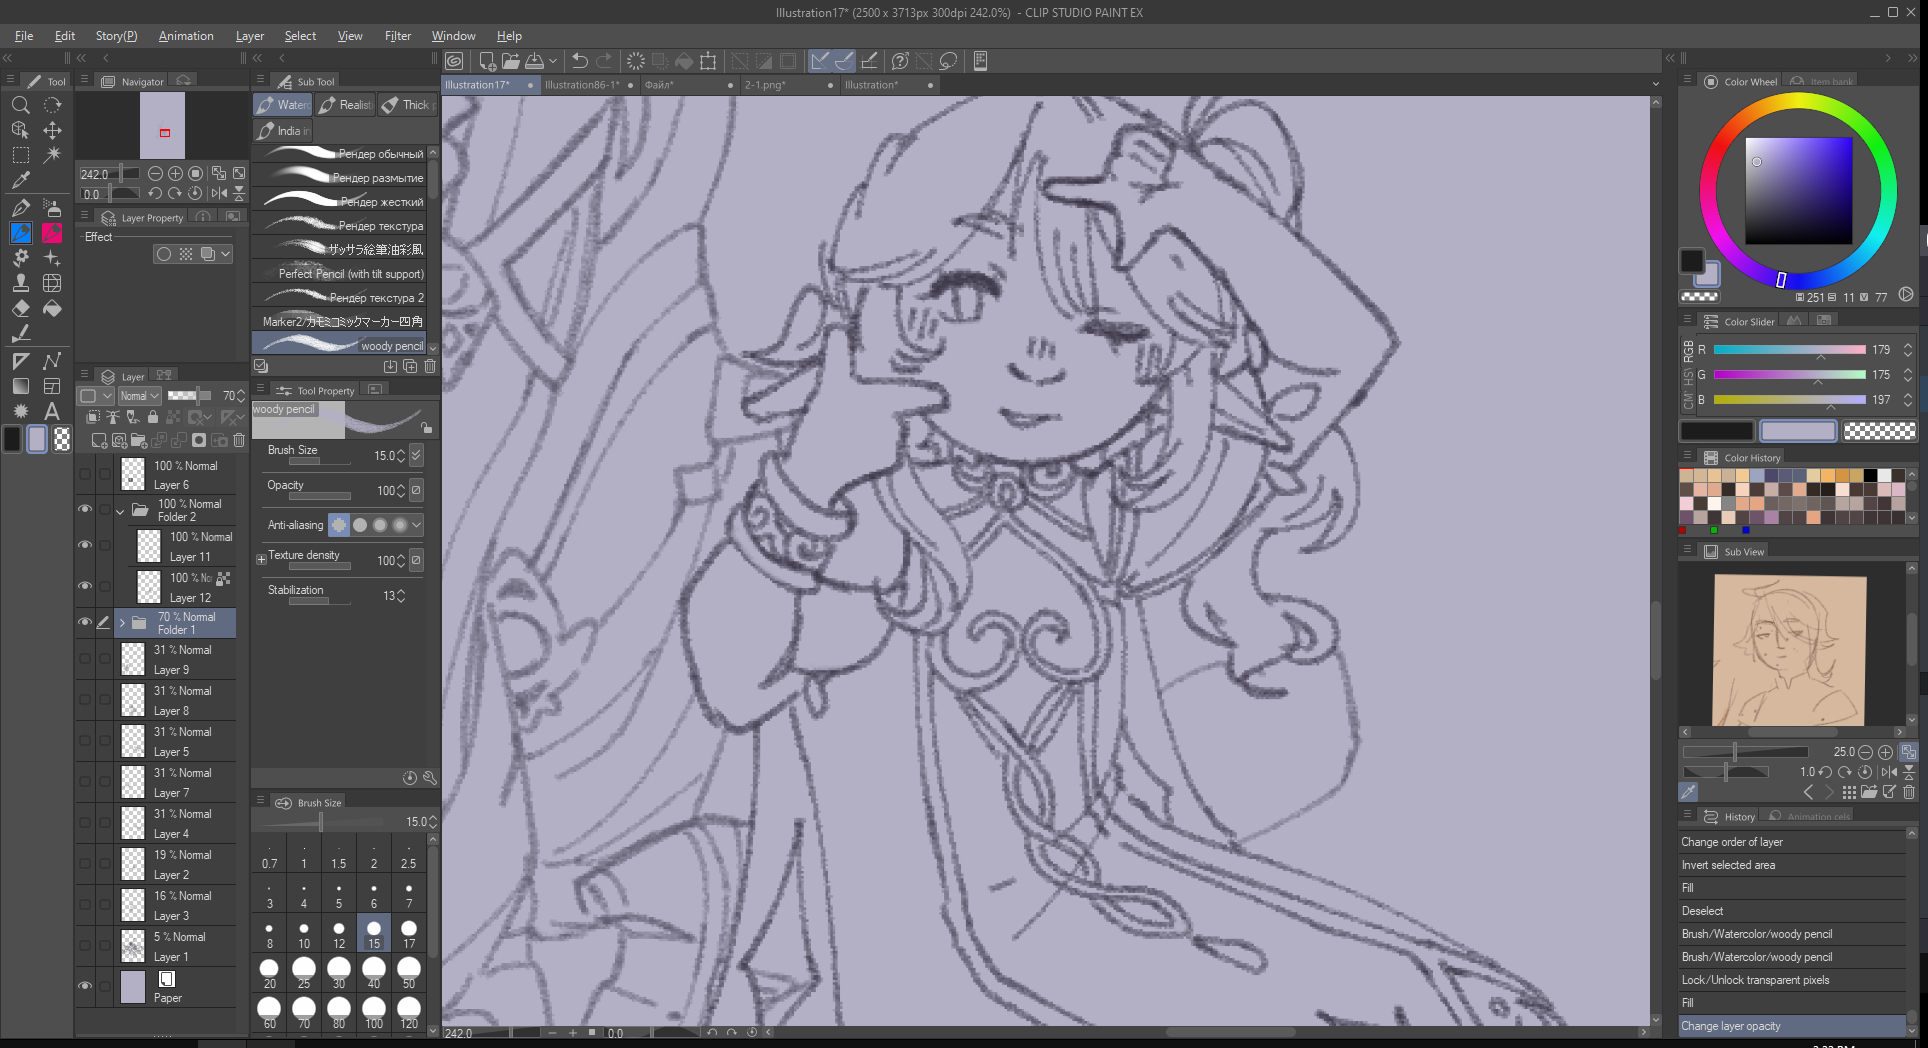1928x1048 pixels.
Task: Click 'Invert selected area' in History
Action: [x=1728, y=865]
